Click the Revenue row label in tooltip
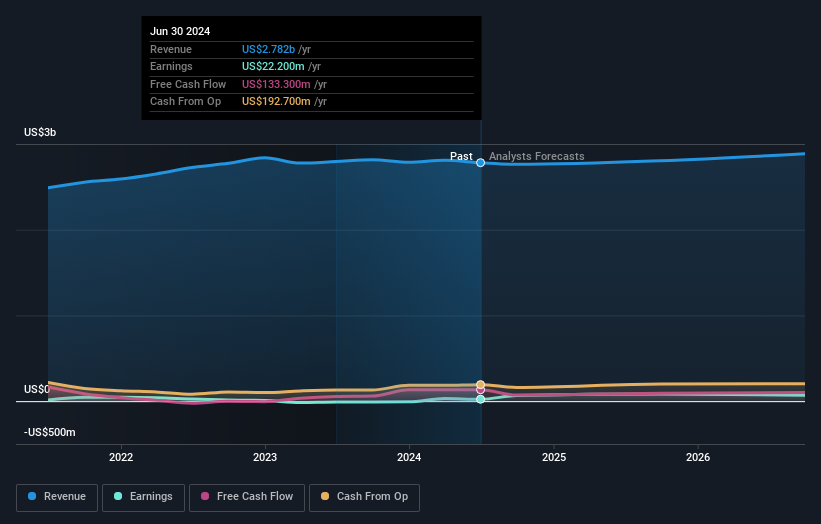 171,49
